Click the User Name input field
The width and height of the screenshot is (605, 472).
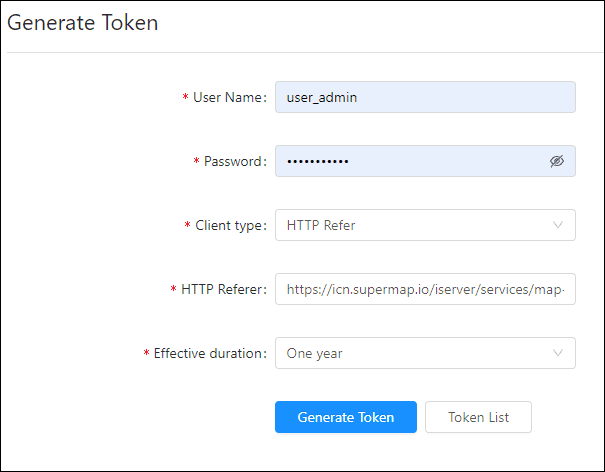pos(425,97)
